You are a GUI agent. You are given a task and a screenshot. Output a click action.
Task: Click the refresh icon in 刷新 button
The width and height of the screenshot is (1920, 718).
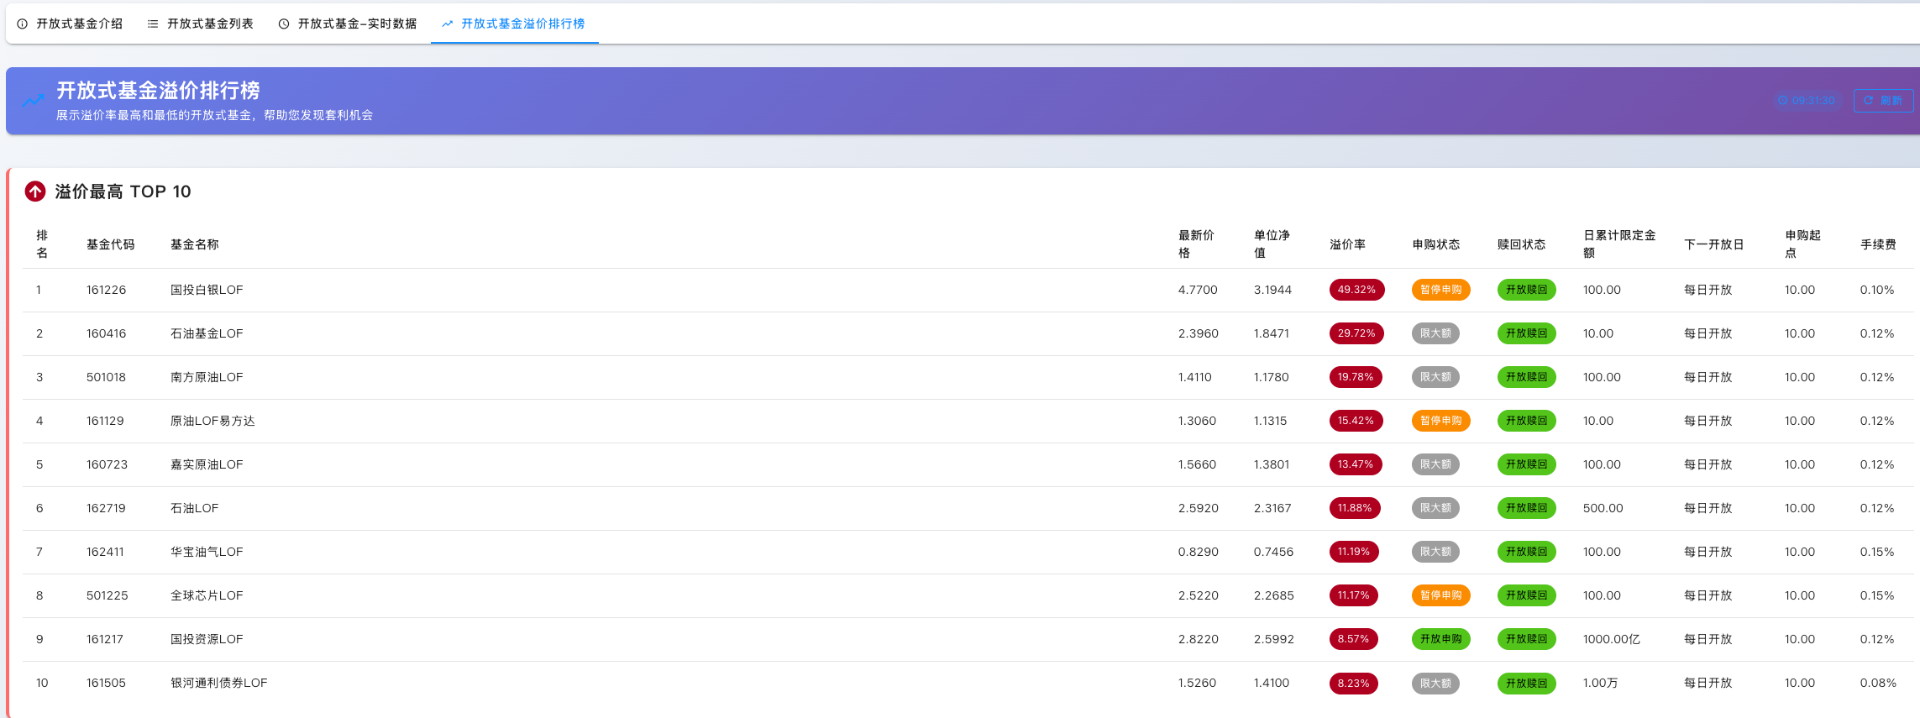click(x=1868, y=101)
